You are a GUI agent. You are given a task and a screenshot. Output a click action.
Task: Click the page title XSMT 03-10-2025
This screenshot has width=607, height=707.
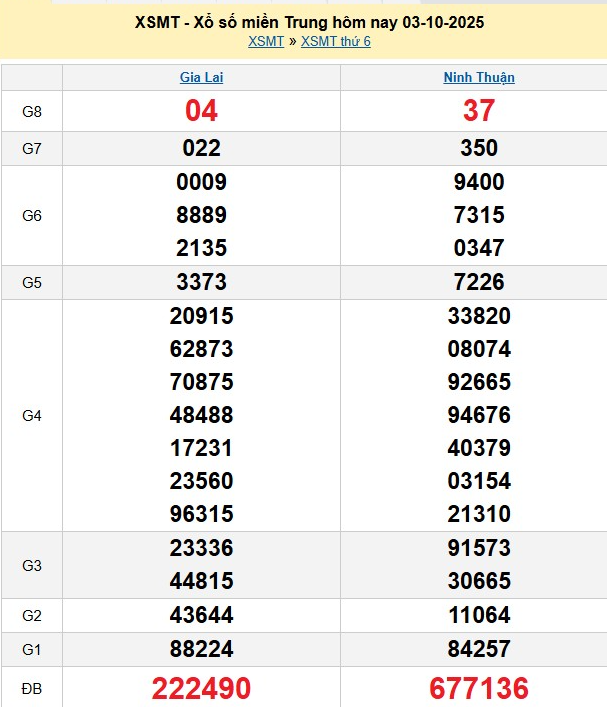point(309,22)
